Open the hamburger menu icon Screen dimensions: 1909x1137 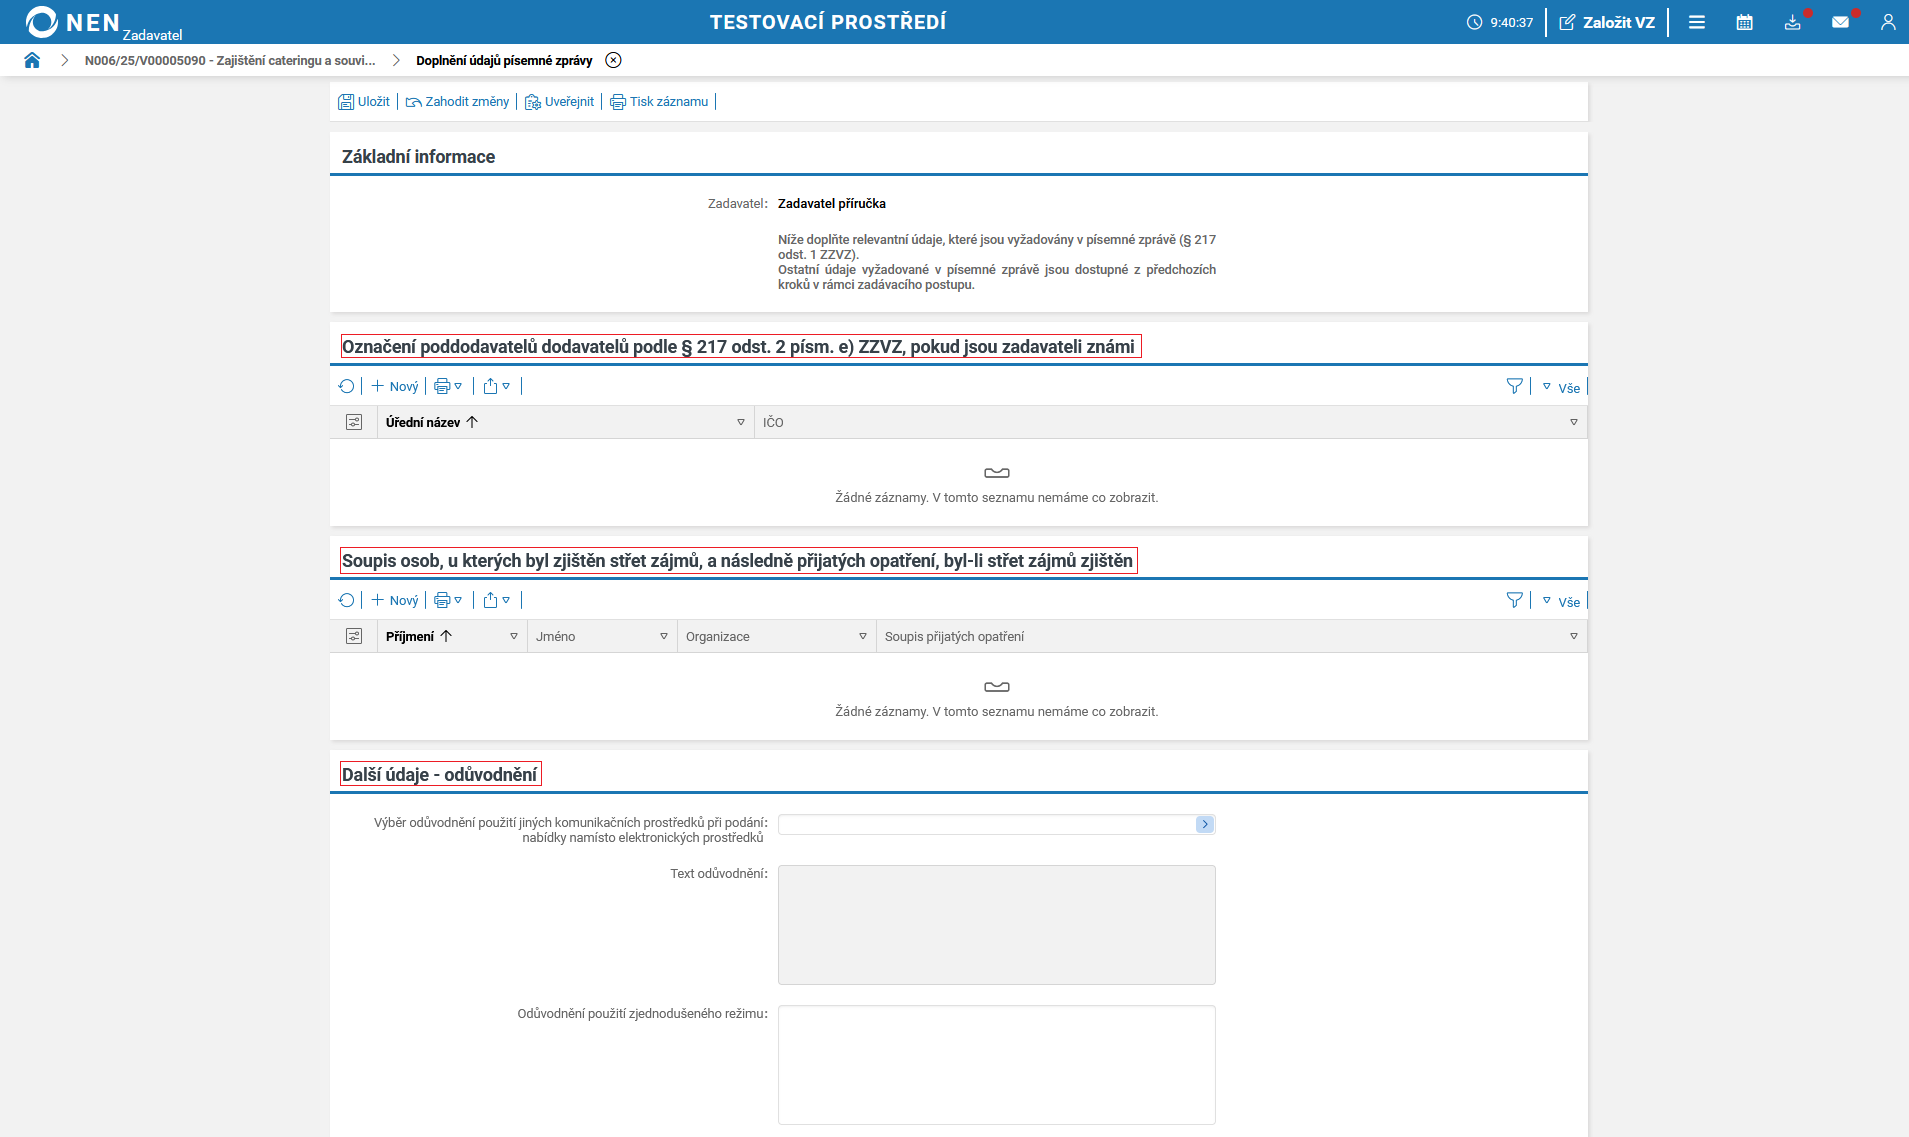click(x=1697, y=22)
